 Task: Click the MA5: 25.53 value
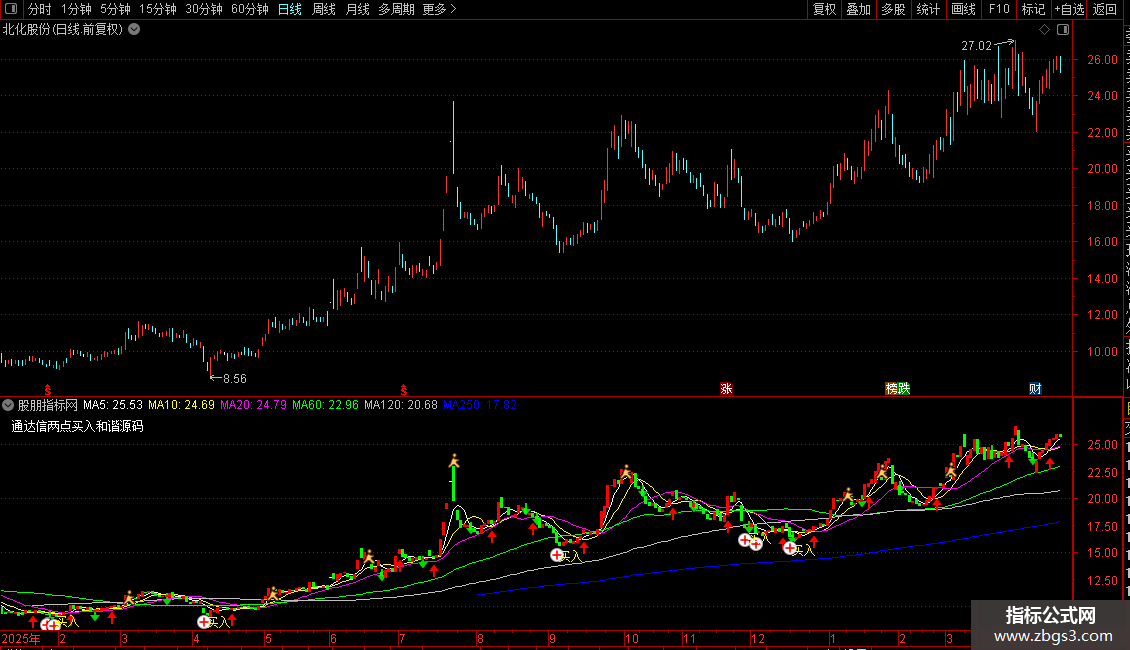coord(113,405)
